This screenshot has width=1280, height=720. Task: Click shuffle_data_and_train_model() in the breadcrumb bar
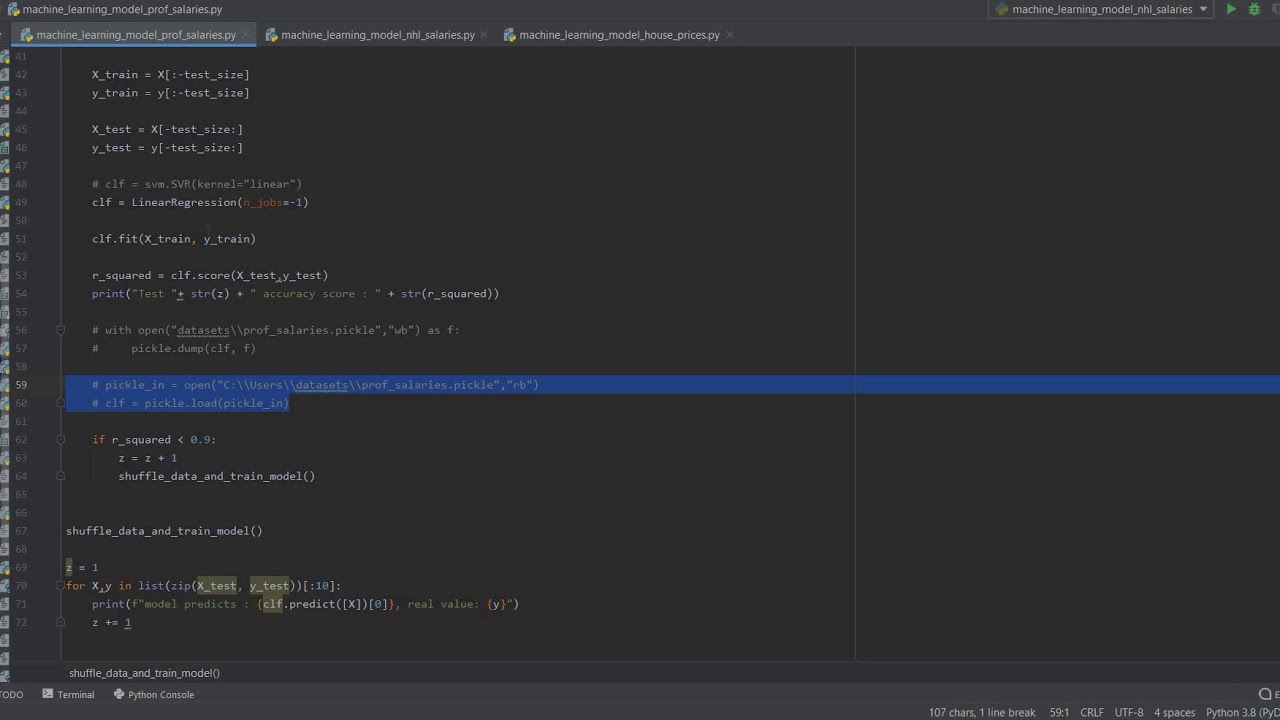144,673
